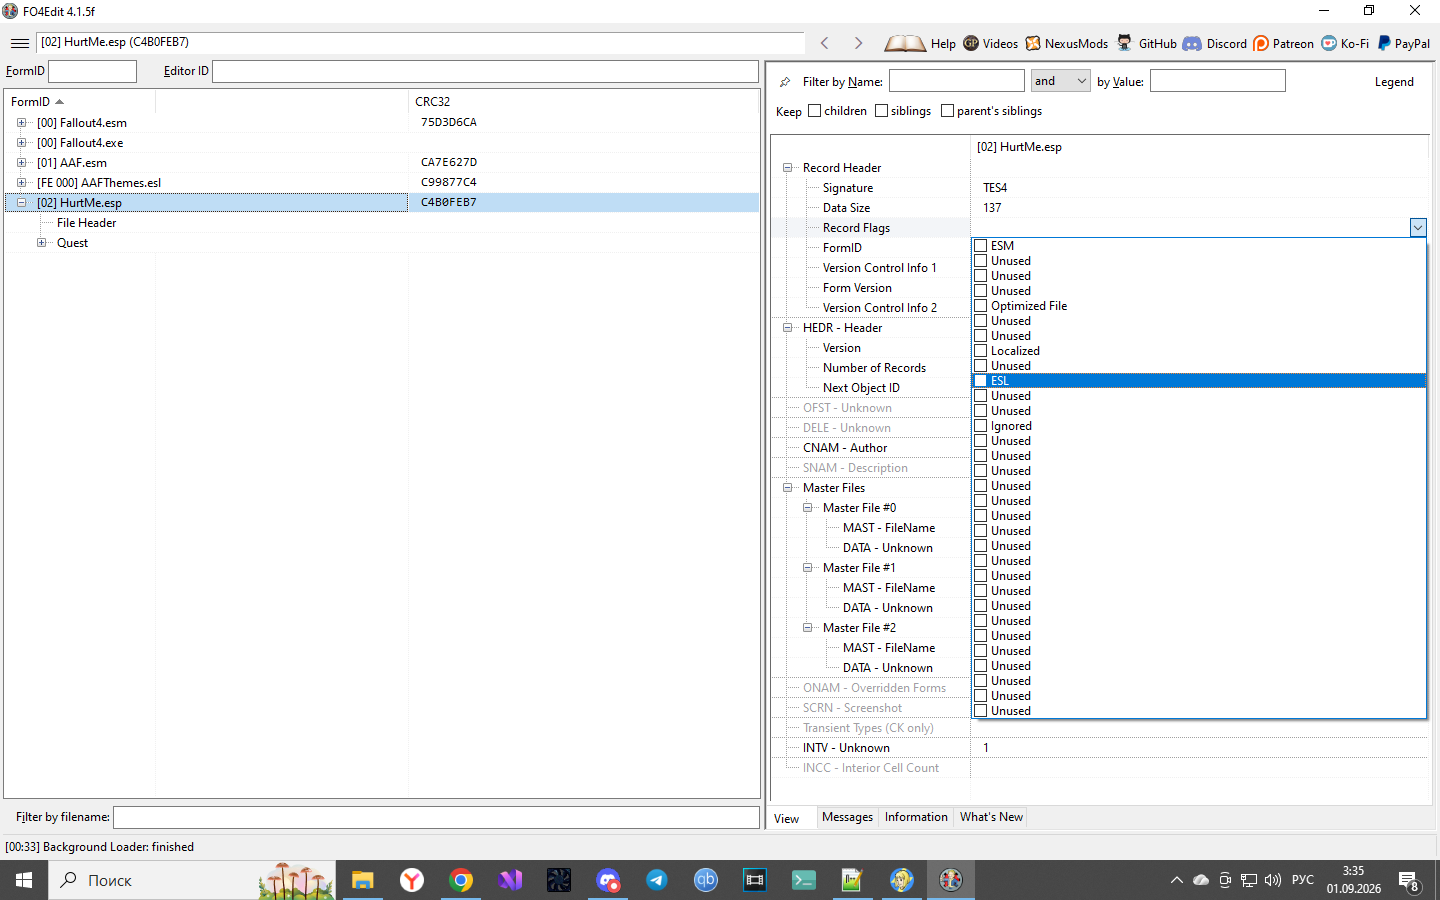Close the Record Flags dropdown arrow
Viewport: 1440px width, 900px height.
1418,228
